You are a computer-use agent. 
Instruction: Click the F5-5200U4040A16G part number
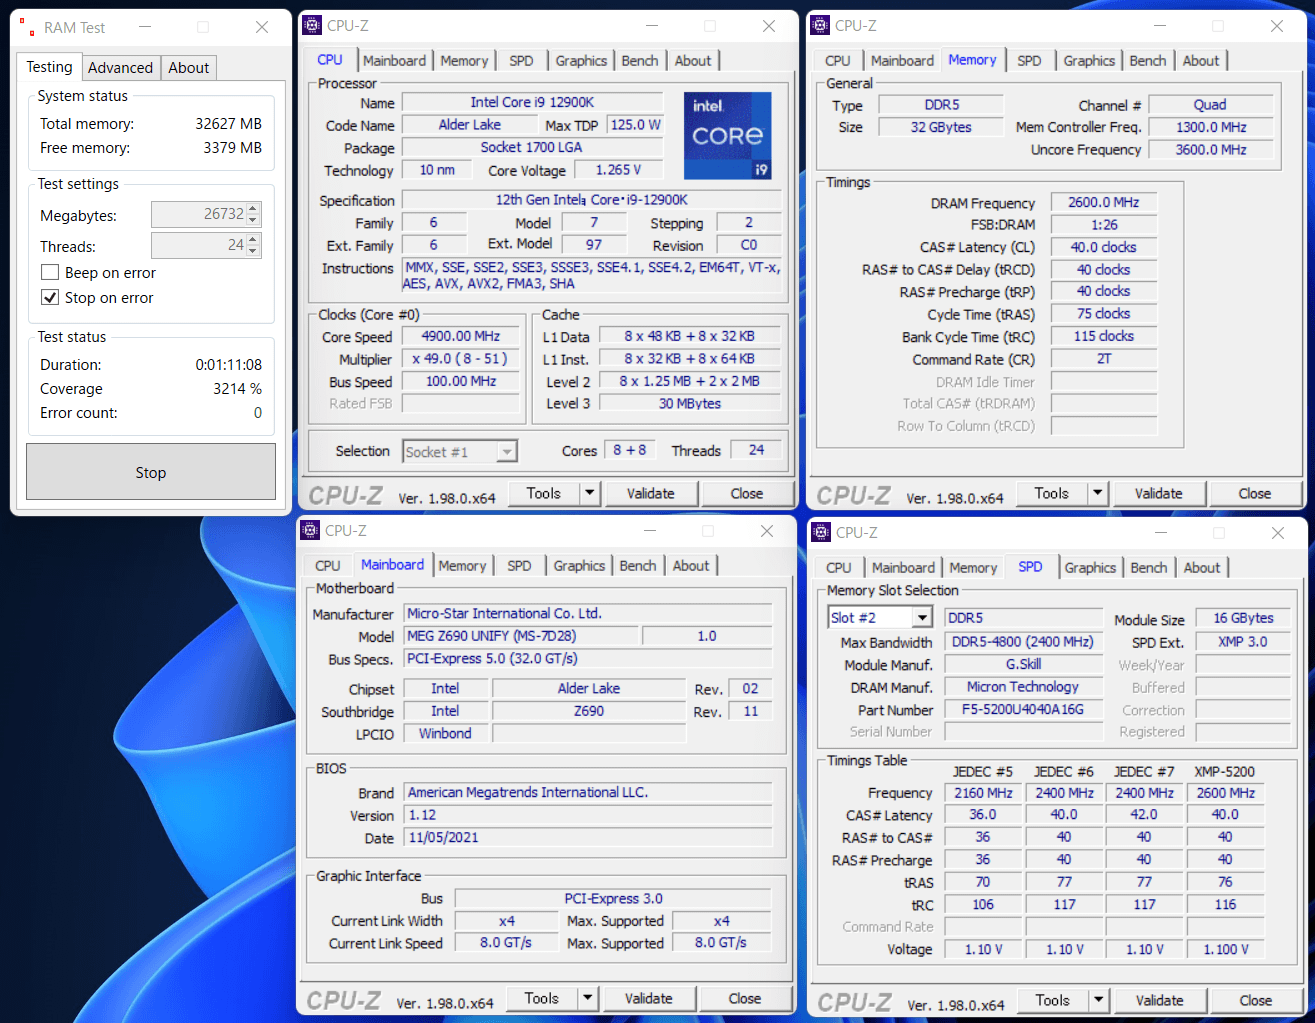(x=1023, y=710)
